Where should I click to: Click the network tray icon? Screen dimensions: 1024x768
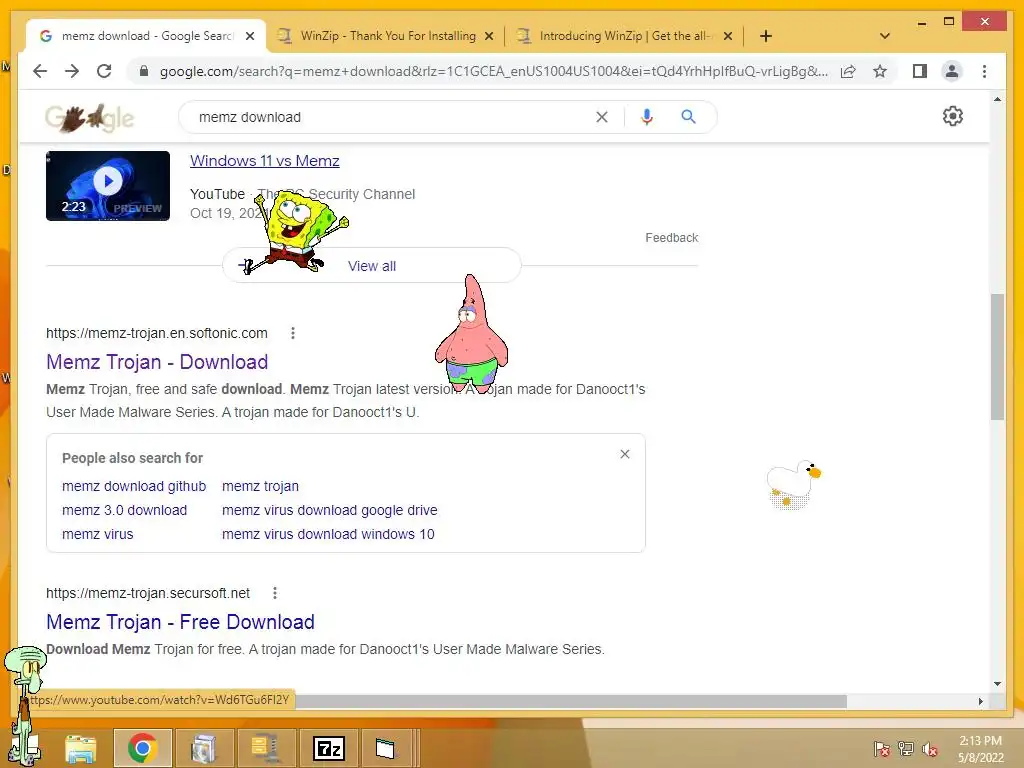tap(906, 749)
